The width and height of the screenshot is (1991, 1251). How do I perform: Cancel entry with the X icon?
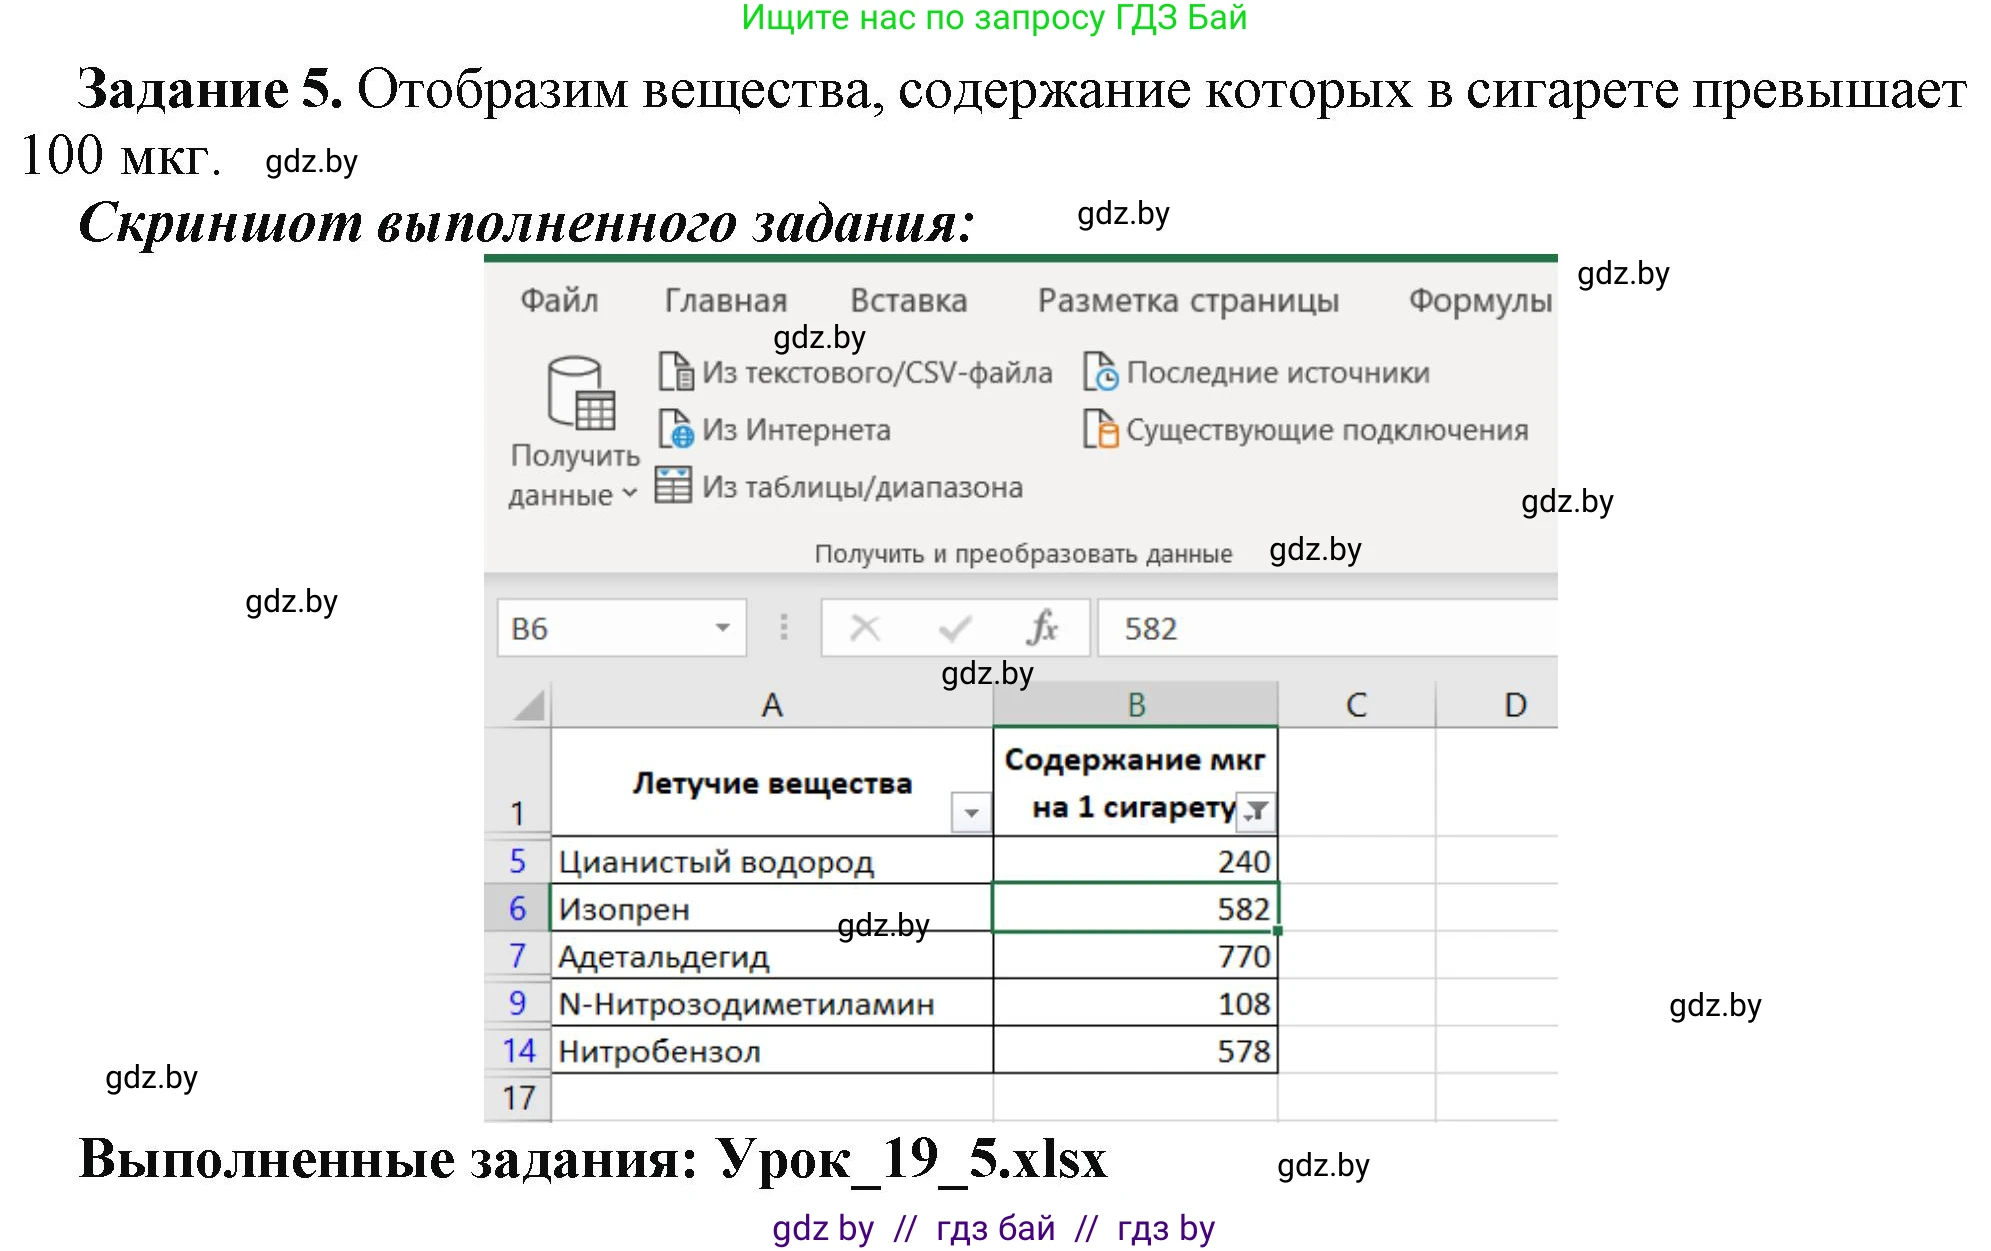tap(866, 628)
